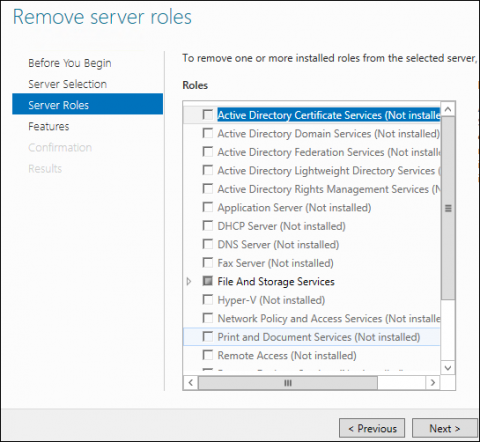Select the Remote Access (Not installed) label
The height and width of the screenshot is (442, 480).
pyautogui.click(x=287, y=356)
